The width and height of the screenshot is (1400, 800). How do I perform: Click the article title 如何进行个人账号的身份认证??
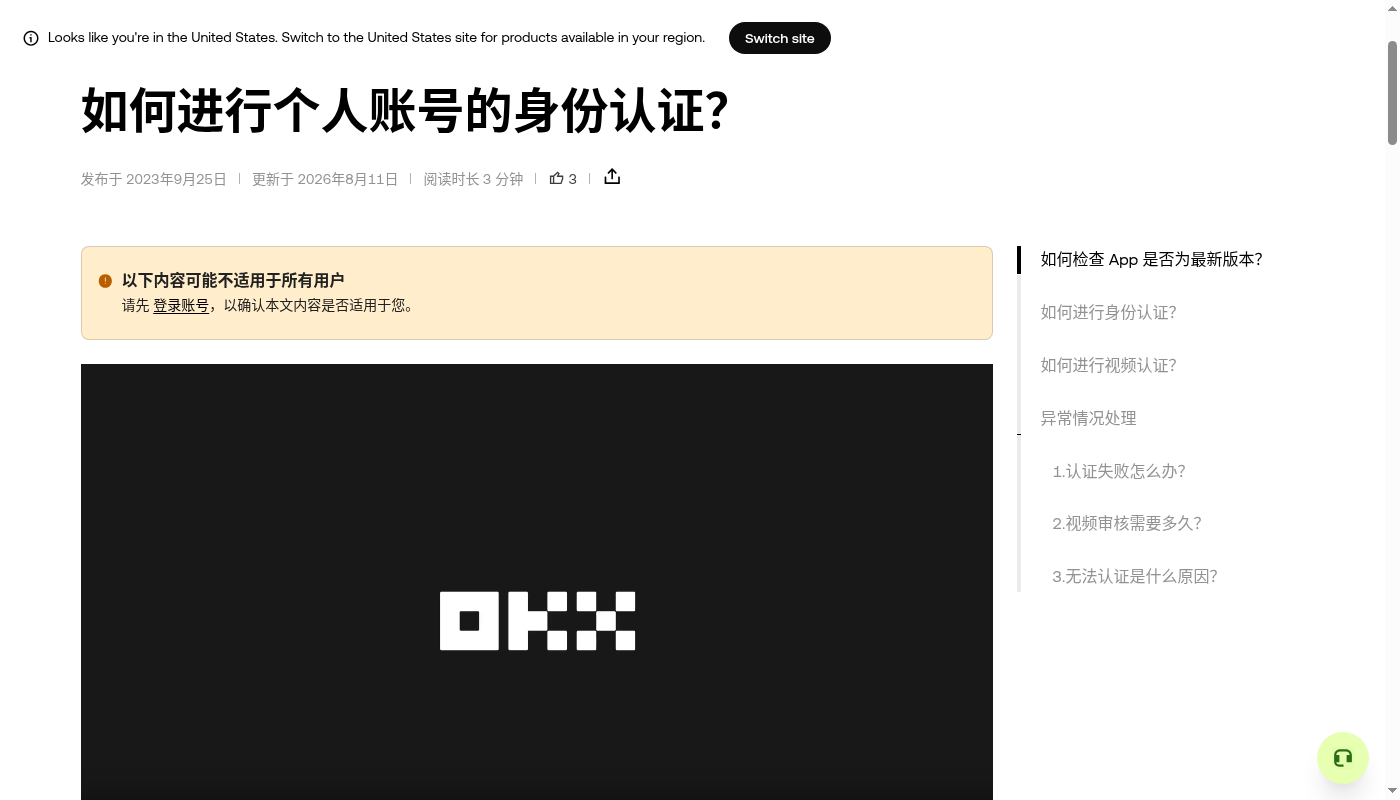click(405, 110)
